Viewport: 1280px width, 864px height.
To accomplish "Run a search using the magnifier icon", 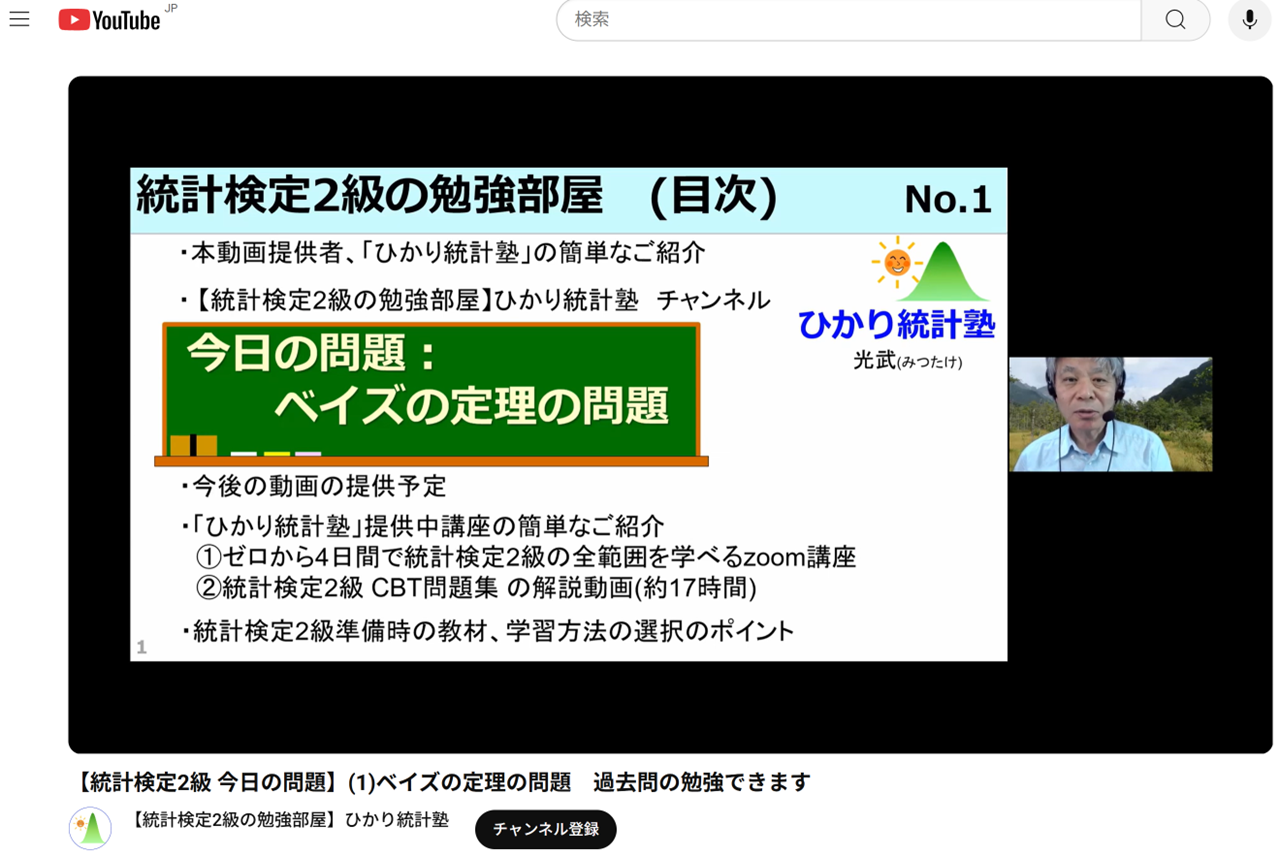I will pos(1174,19).
